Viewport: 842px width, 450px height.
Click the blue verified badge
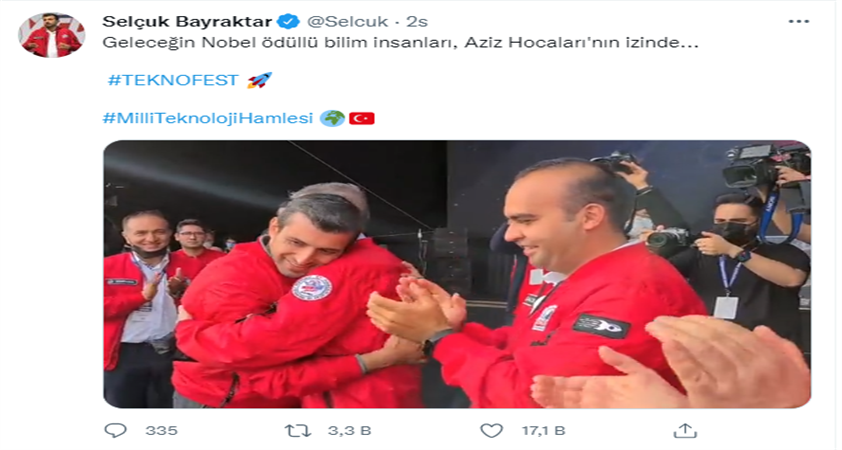pyautogui.click(x=288, y=21)
